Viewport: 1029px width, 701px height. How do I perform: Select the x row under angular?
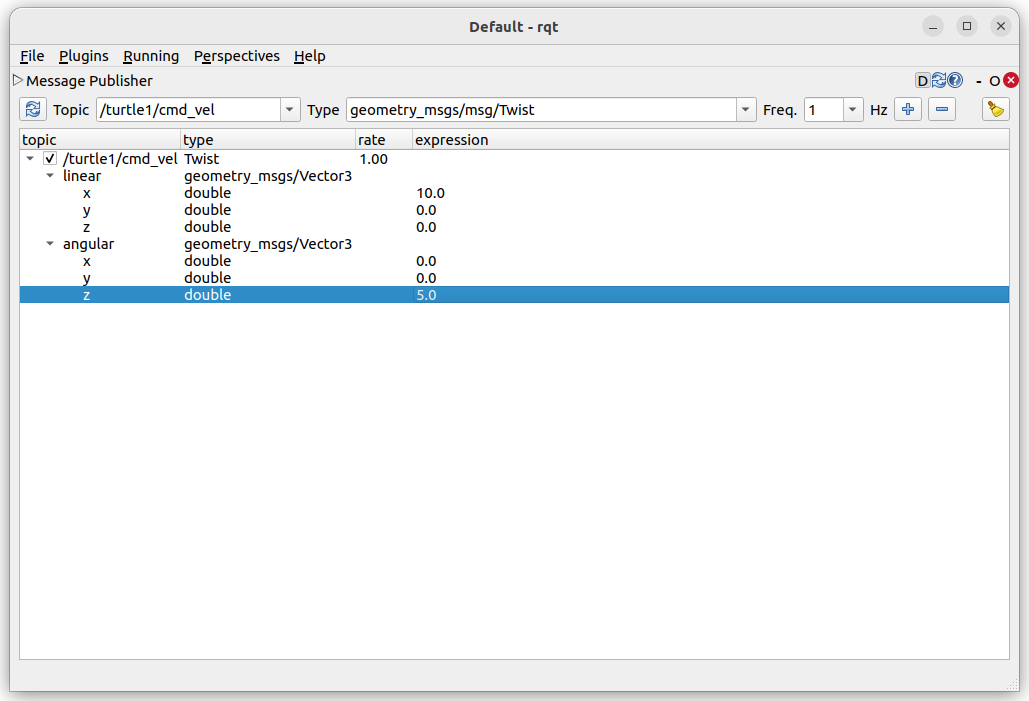pos(514,261)
